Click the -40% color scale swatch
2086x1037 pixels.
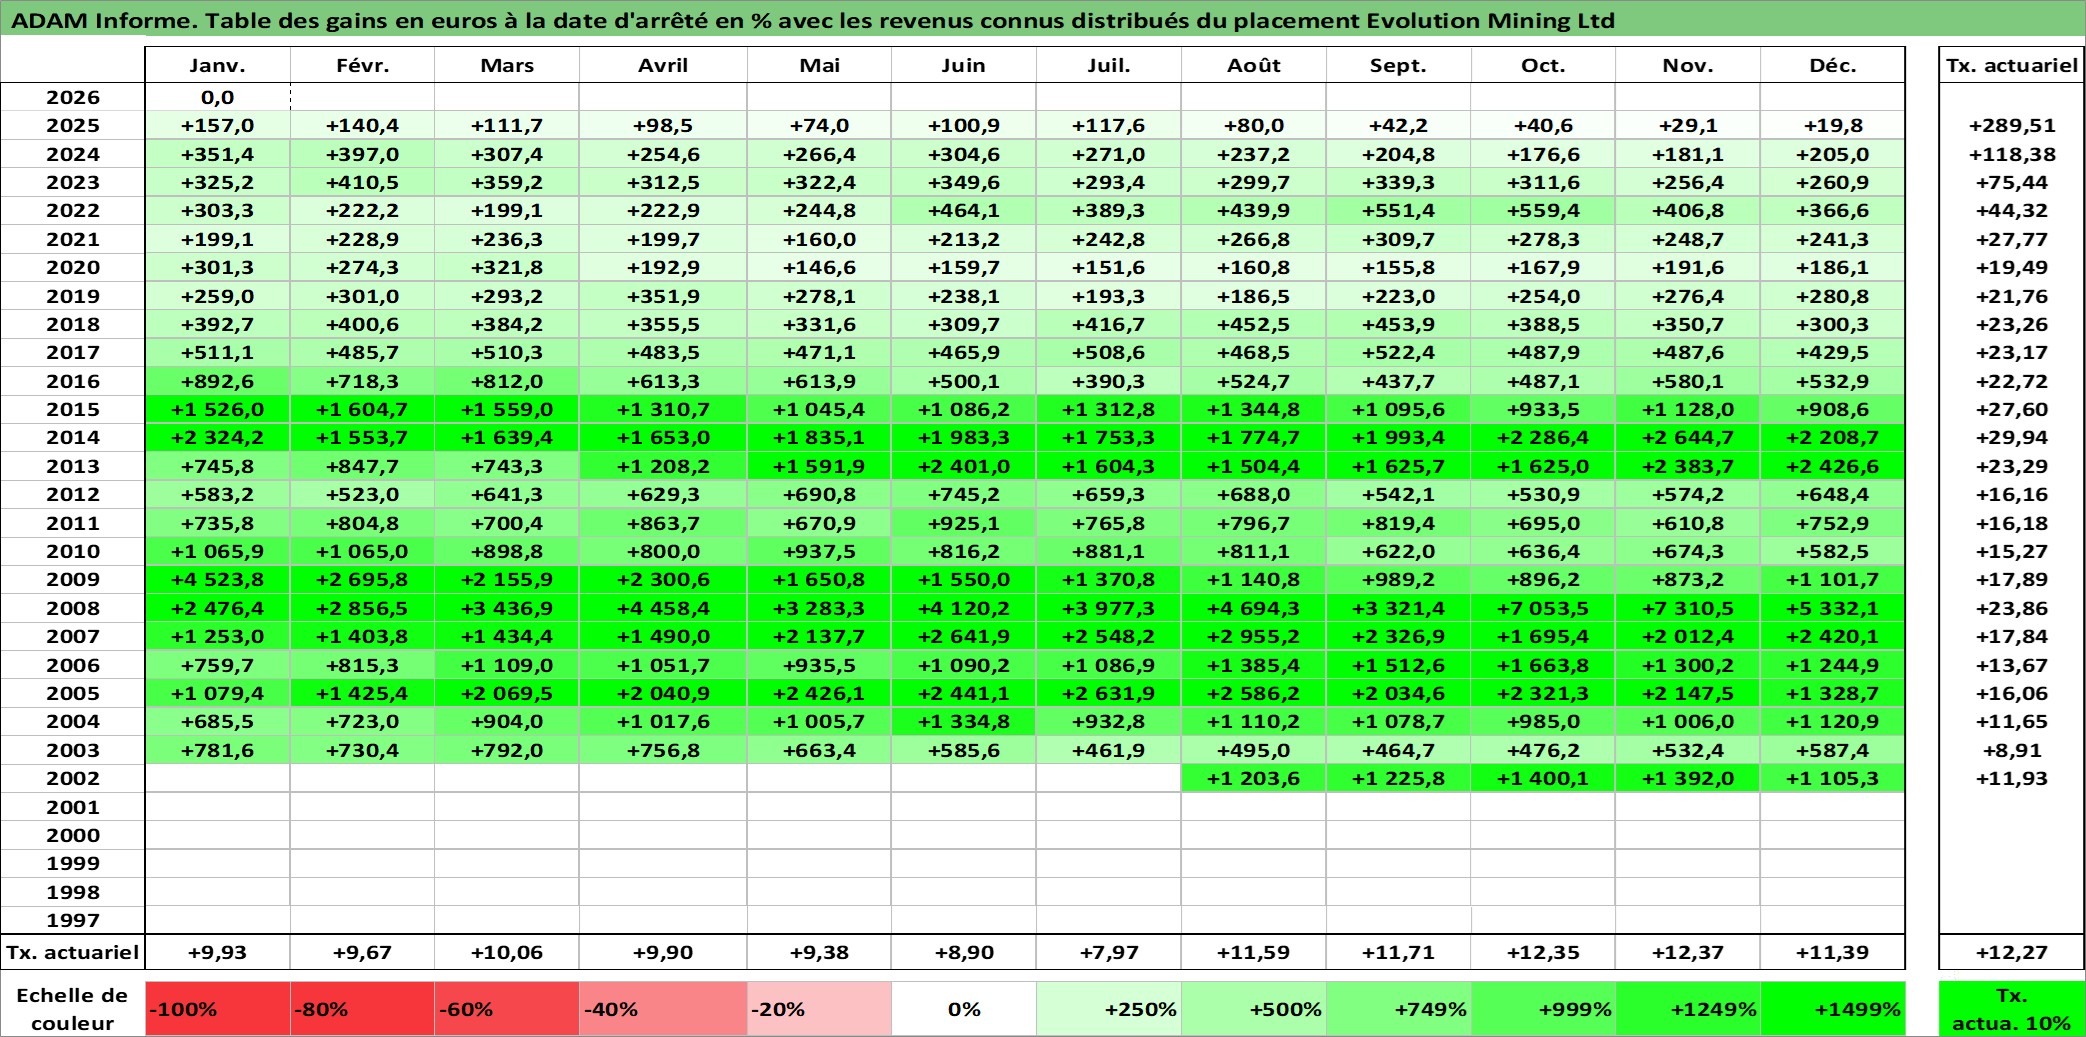point(663,1009)
